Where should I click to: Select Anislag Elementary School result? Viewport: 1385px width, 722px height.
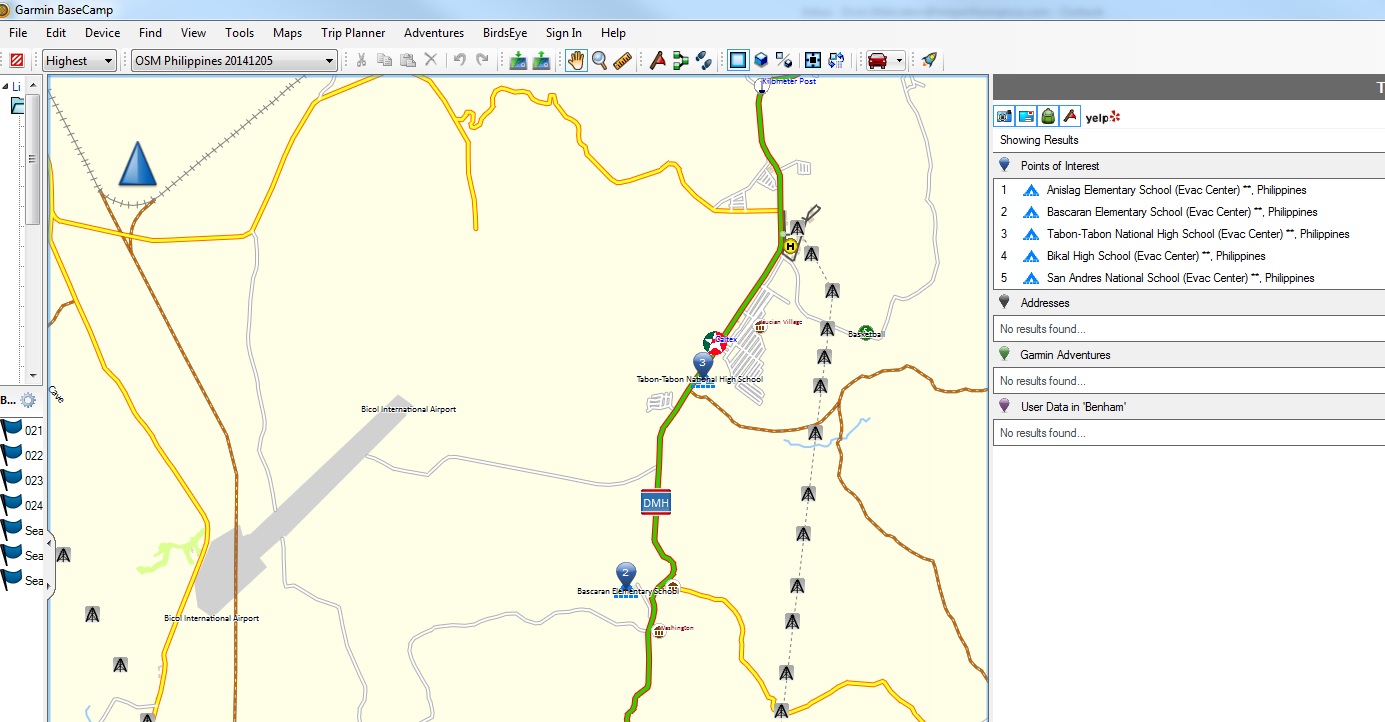[1189, 190]
